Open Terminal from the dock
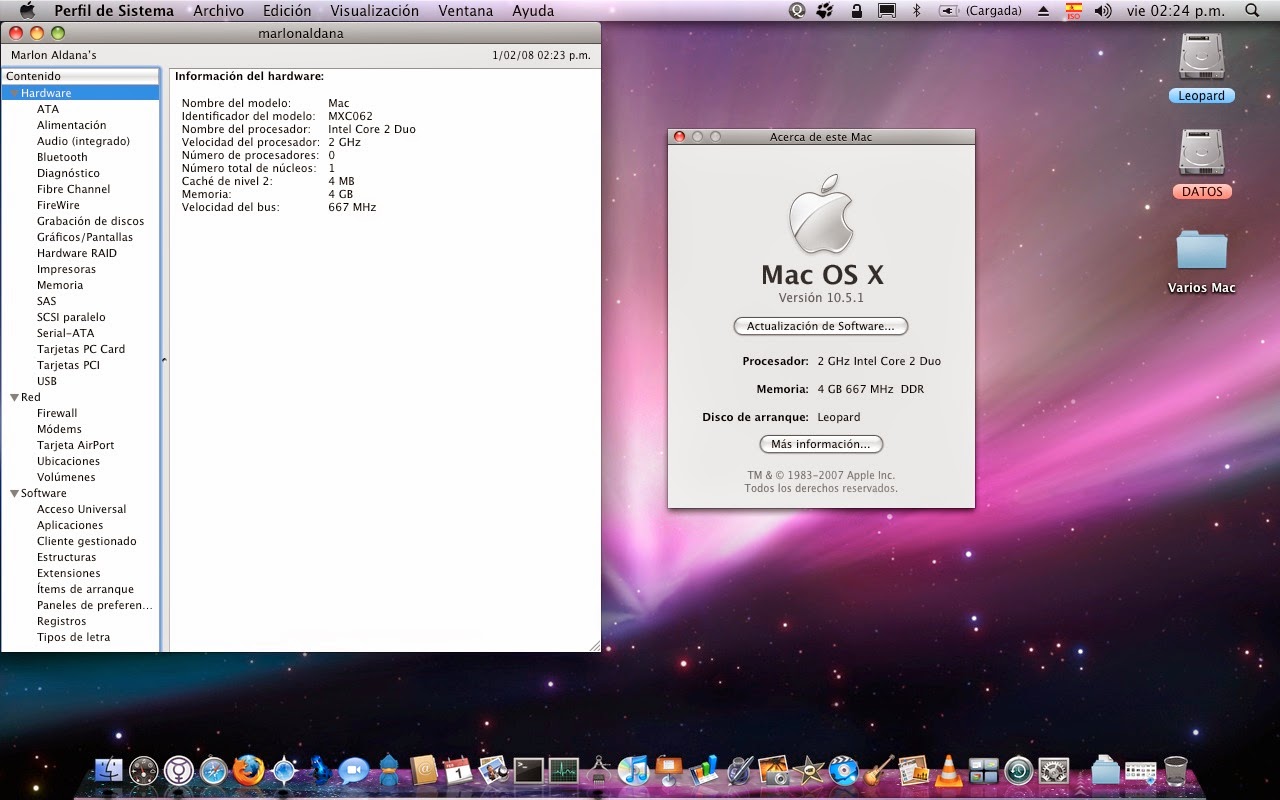Image resolution: width=1280 pixels, height=800 pixels. [x=528, y=770]
